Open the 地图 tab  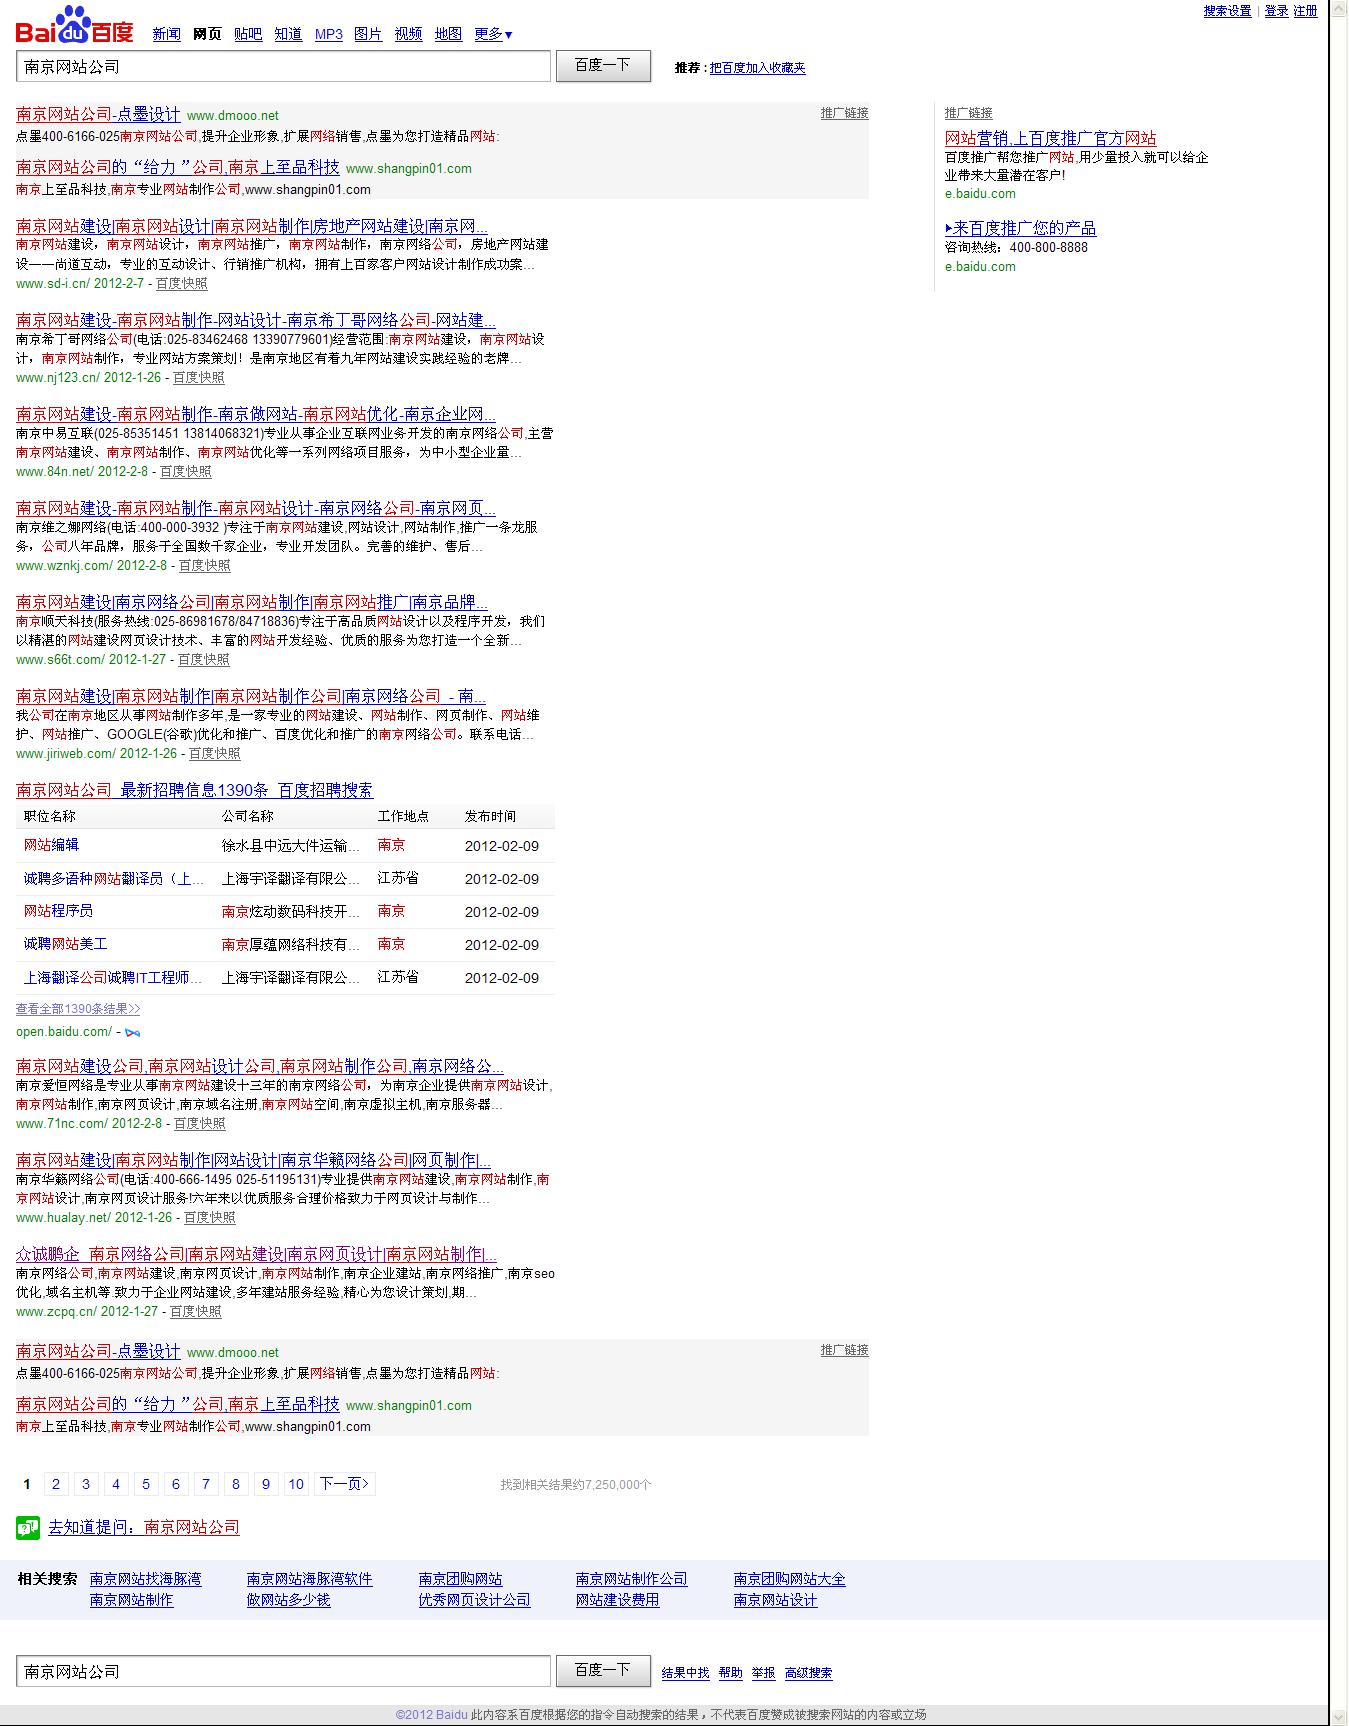pos(448,34)
